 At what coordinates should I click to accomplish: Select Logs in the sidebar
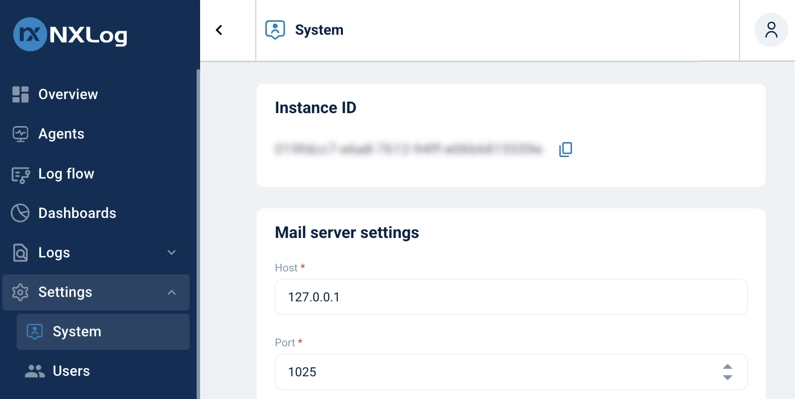click(x=54, y=252)
